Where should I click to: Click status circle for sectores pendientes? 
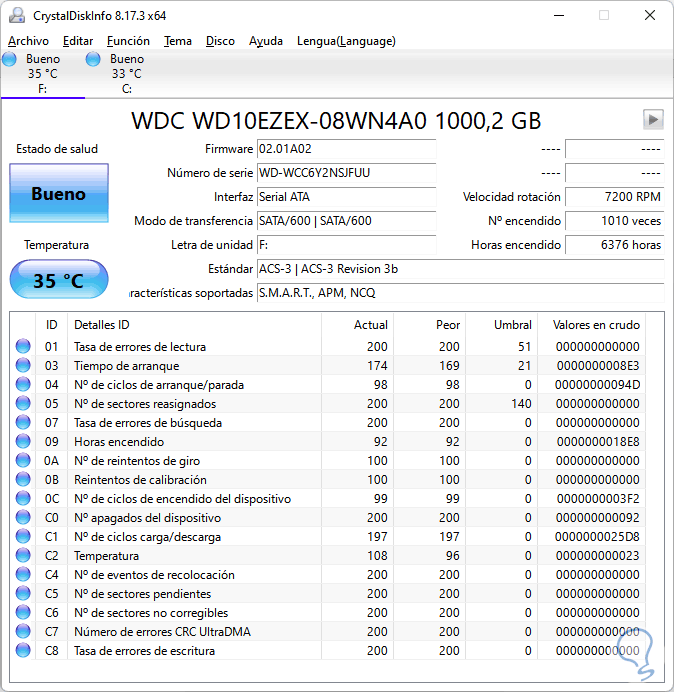(x=23, y=593)
